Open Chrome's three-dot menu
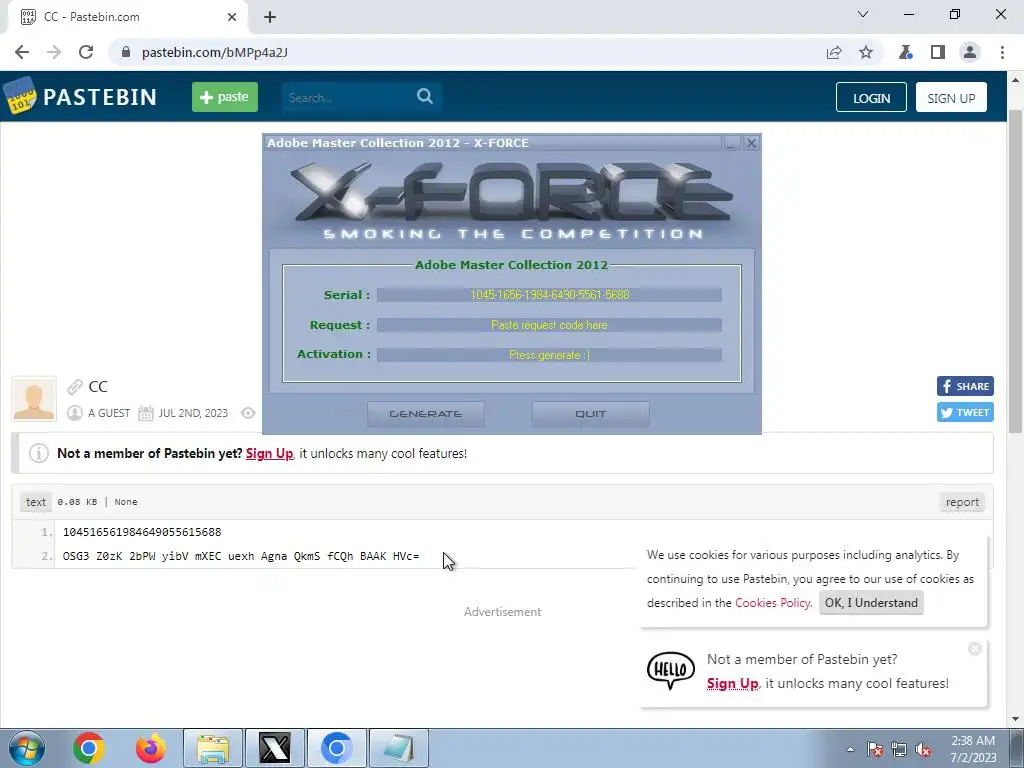The height and width of the screenshot is (768, 1024). [1002, 52]
